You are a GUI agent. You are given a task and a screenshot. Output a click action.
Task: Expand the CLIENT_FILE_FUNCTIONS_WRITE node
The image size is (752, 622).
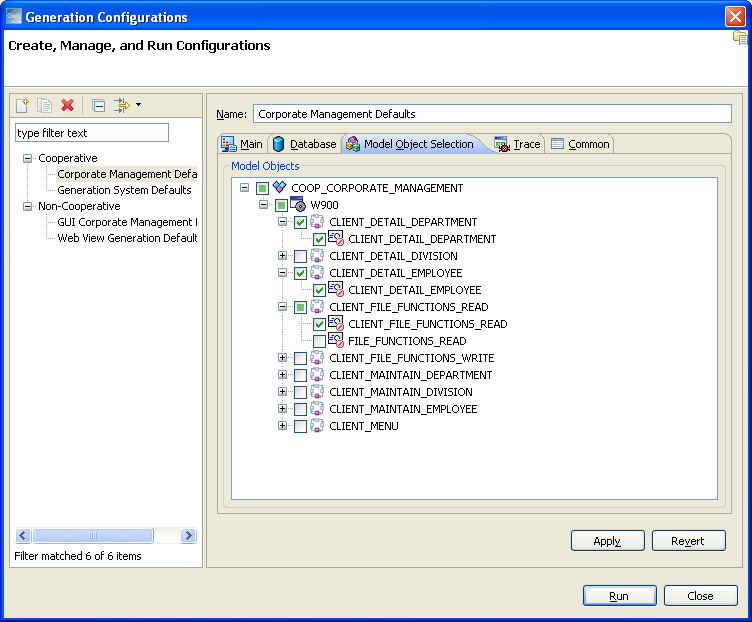(x=282, y=357)
